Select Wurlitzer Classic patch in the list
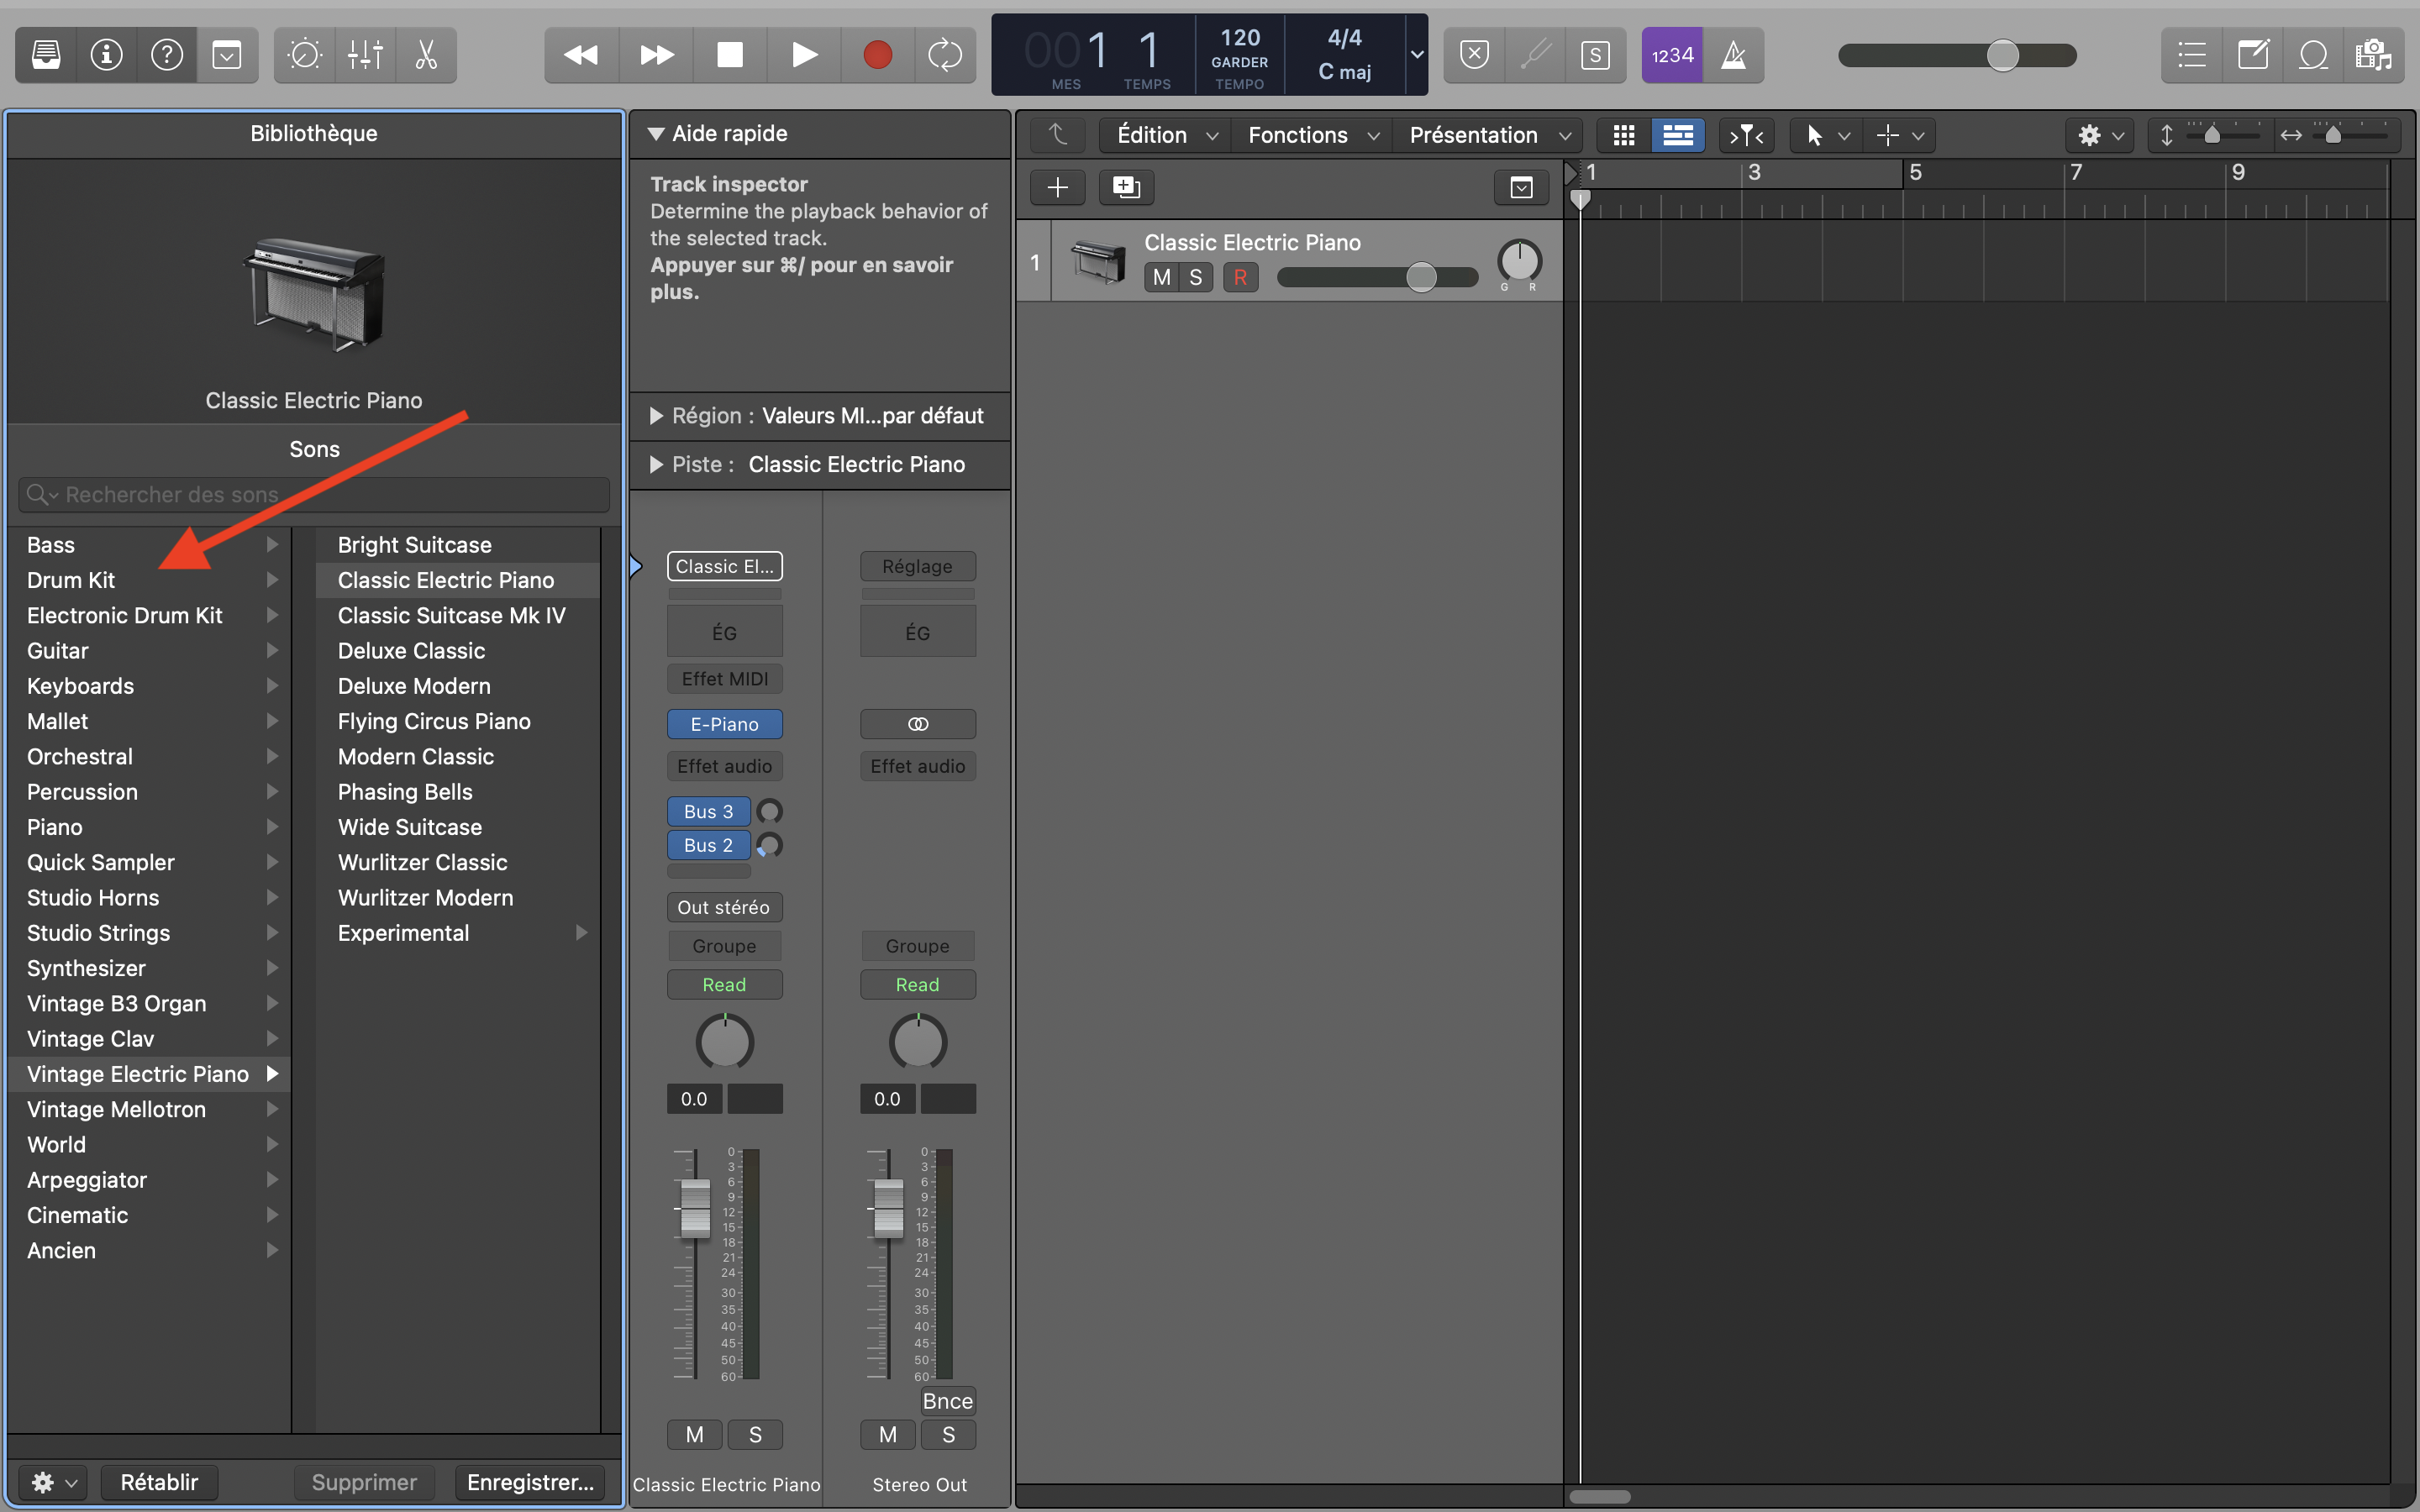 [x=422, y=862]
